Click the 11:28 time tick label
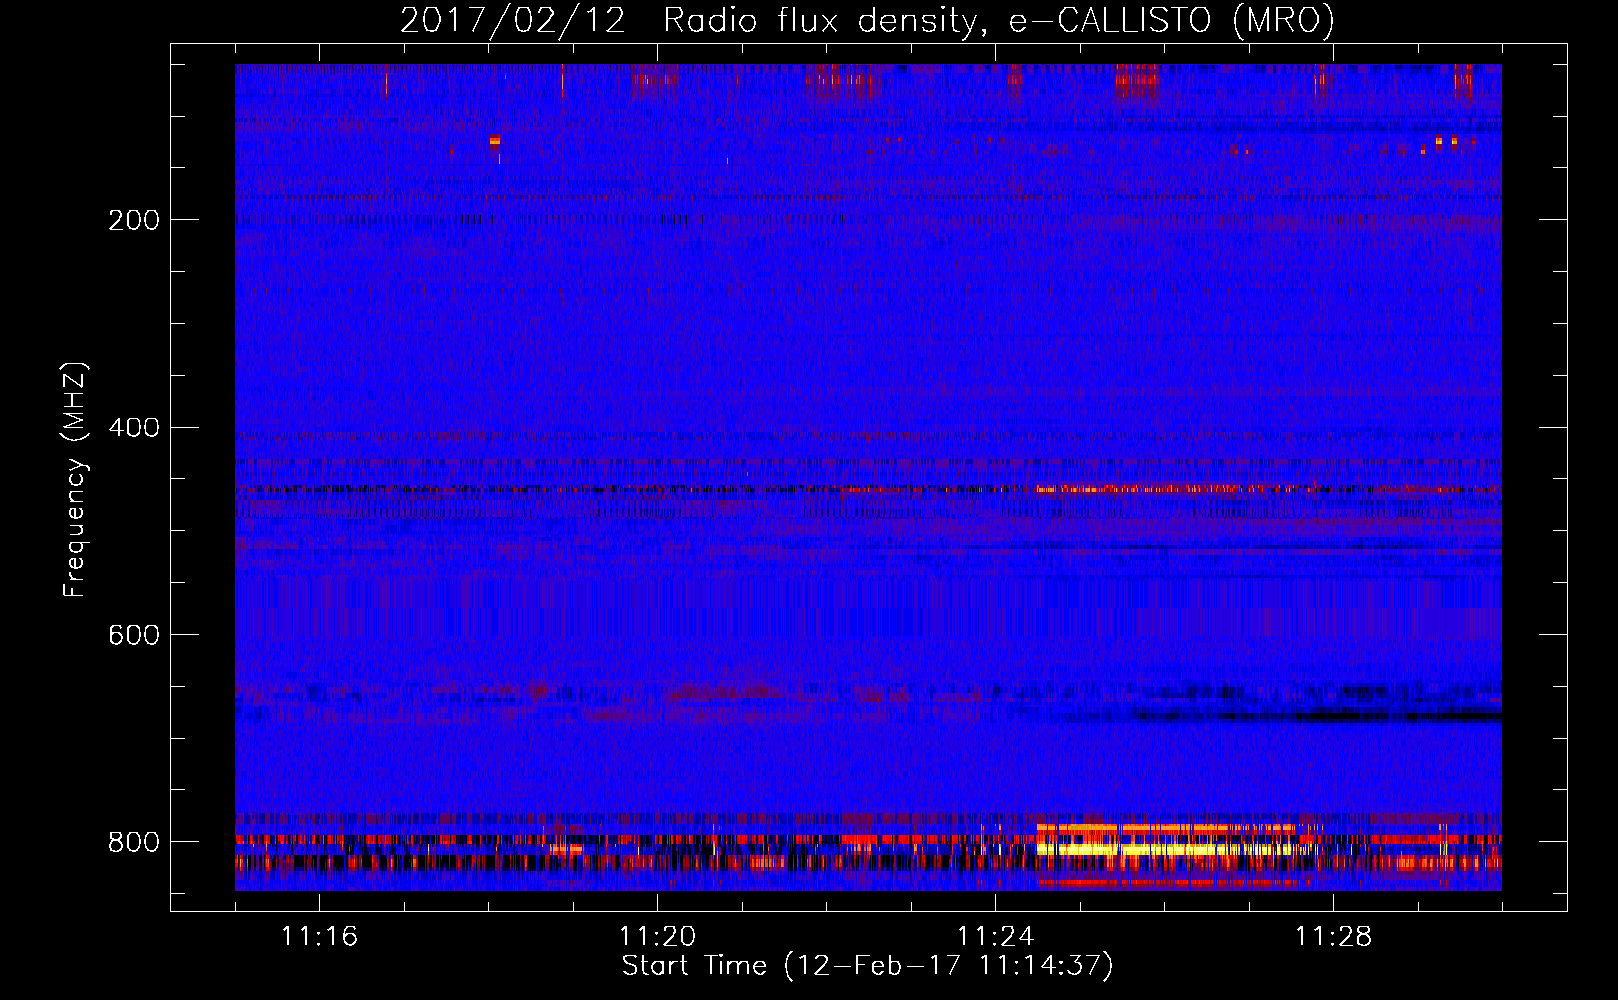 (x=1333, y=936)
